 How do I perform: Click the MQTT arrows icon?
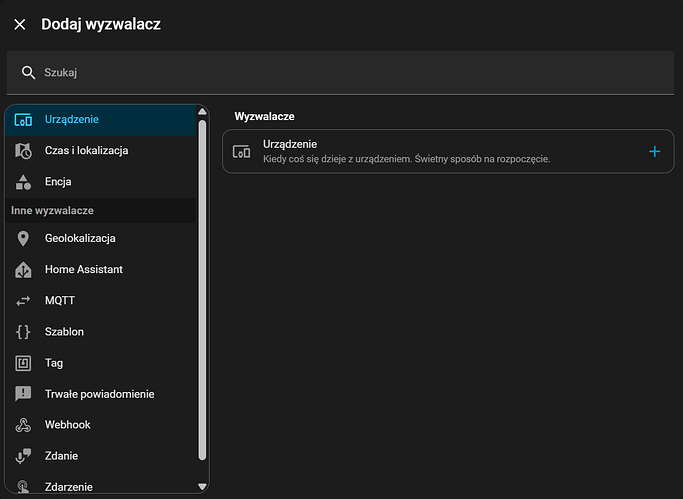(24, 300)
